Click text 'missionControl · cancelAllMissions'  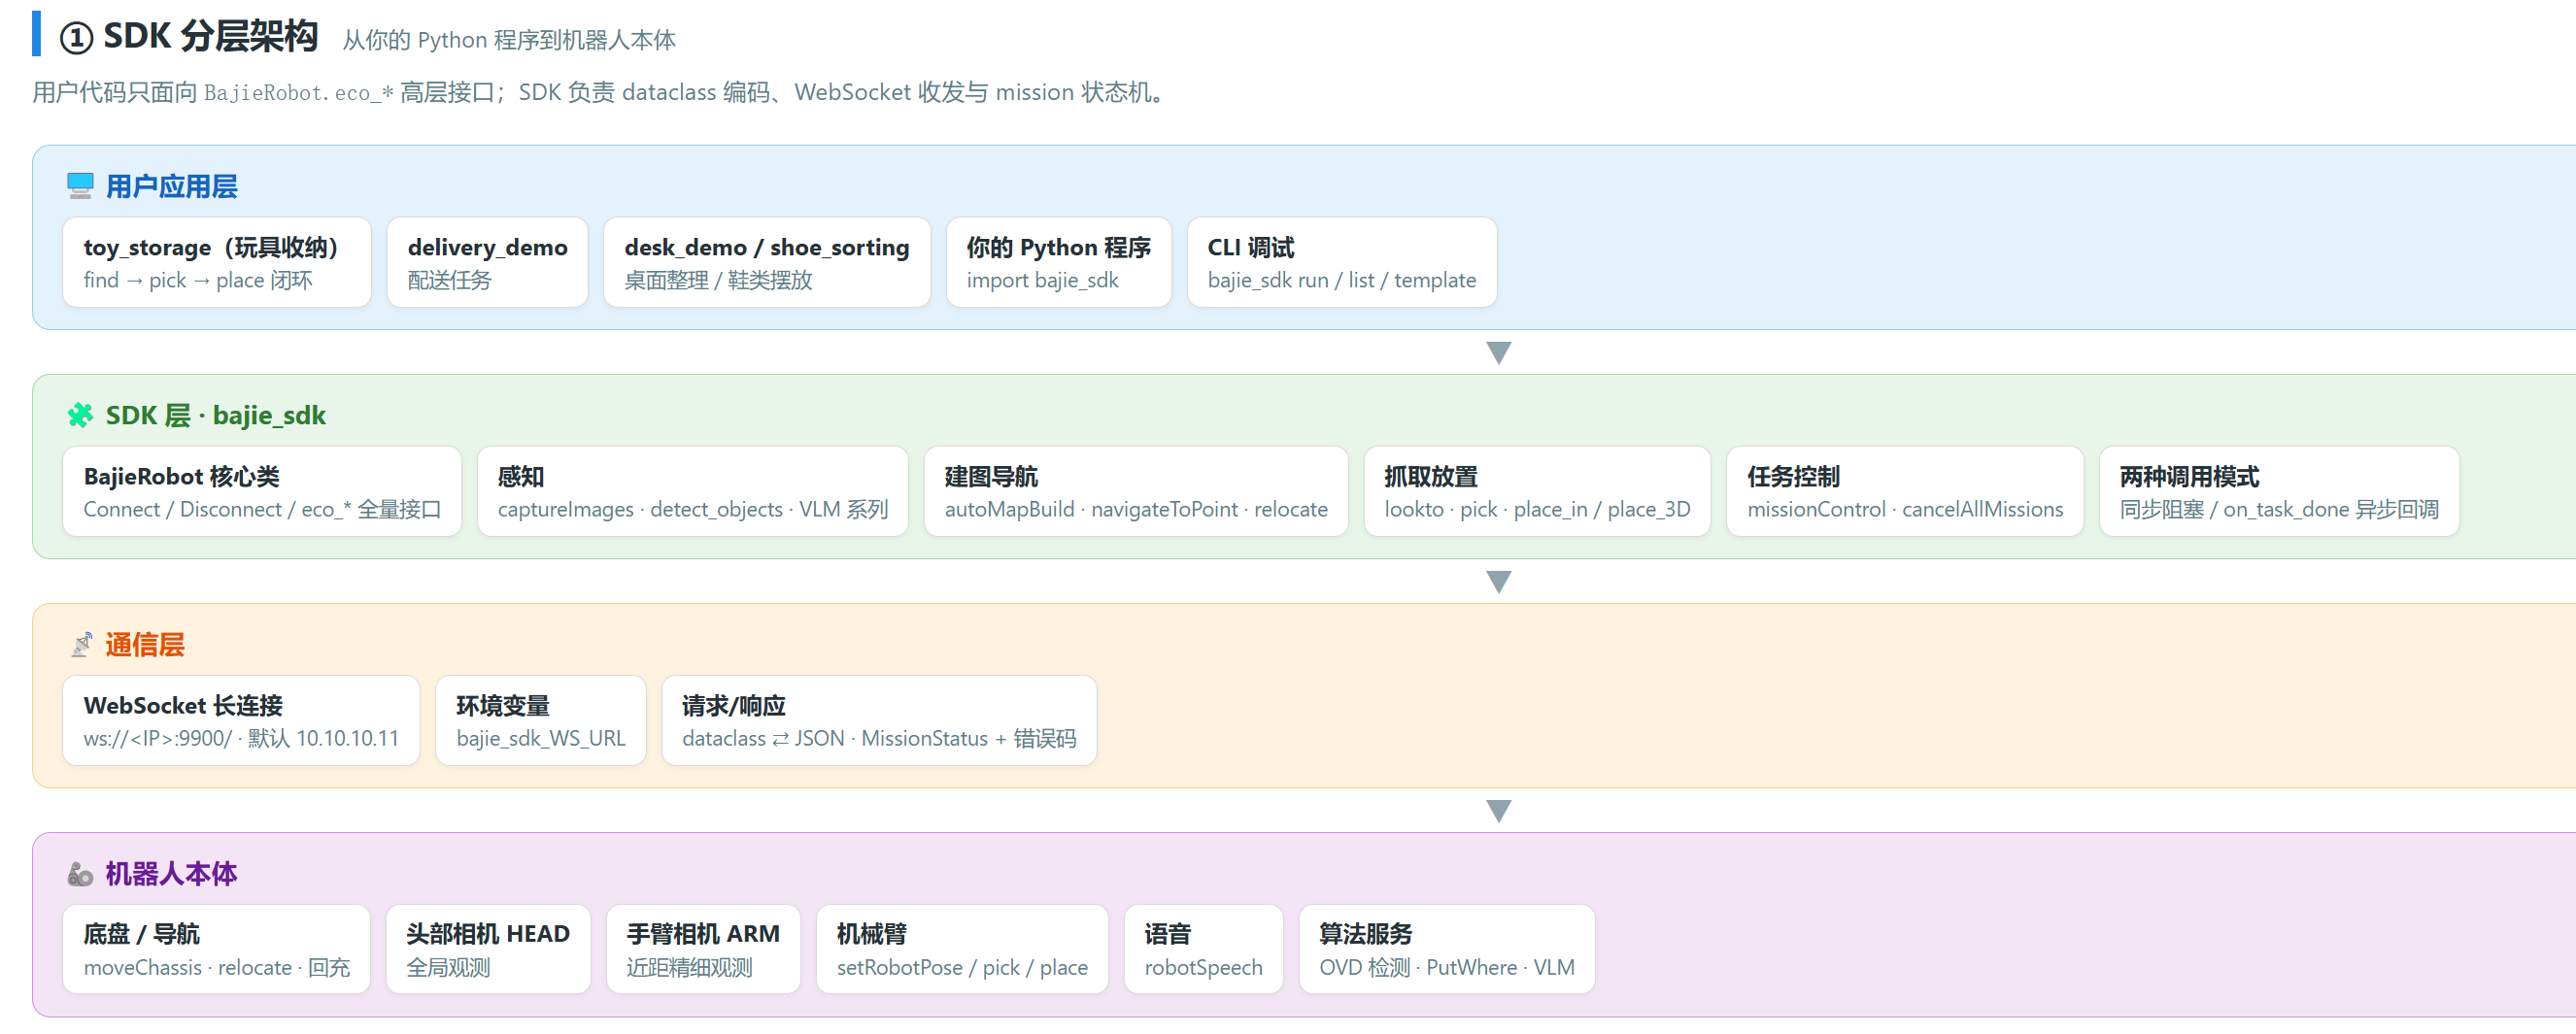(x=1904, y=509)
